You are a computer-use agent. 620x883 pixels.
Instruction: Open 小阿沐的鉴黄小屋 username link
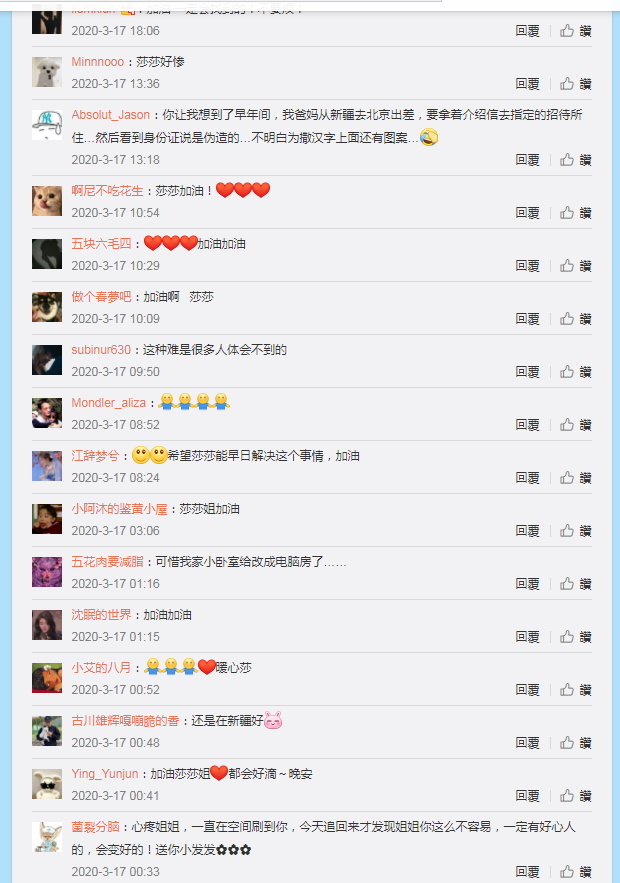119,509
